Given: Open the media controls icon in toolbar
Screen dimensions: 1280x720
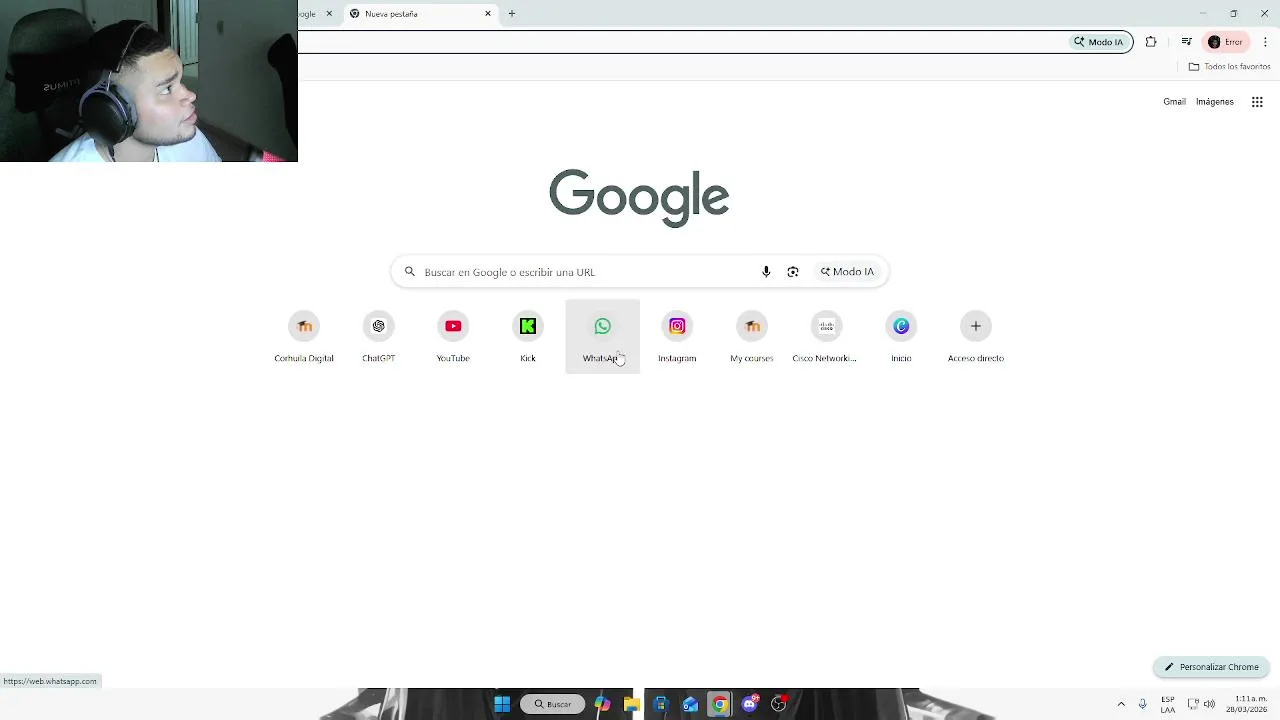Looking at the screenshot, I should pyautogui.click(x=1186, y=42).
